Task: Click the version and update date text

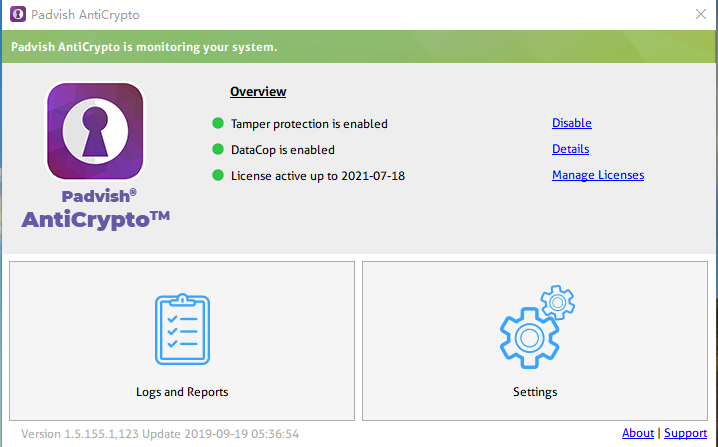Action: coord(160,434)
